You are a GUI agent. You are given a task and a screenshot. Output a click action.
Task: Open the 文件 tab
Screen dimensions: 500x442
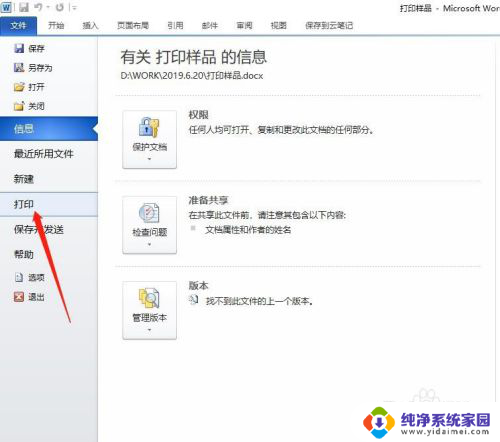pos(18,26)
